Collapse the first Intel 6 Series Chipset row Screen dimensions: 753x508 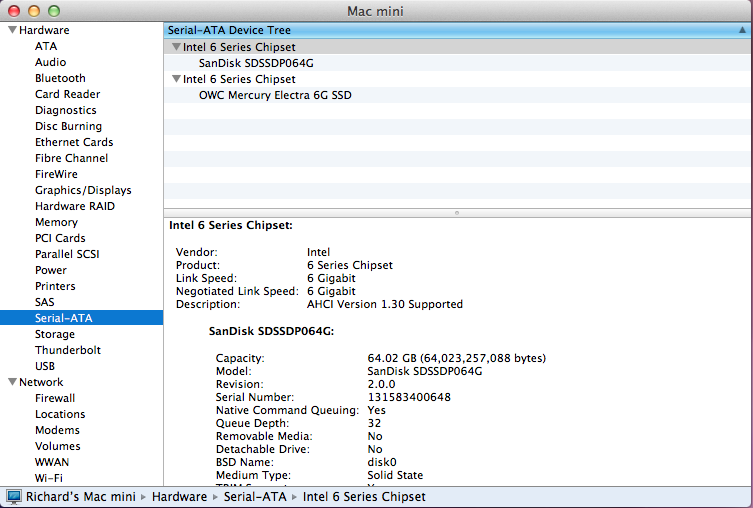176,47
